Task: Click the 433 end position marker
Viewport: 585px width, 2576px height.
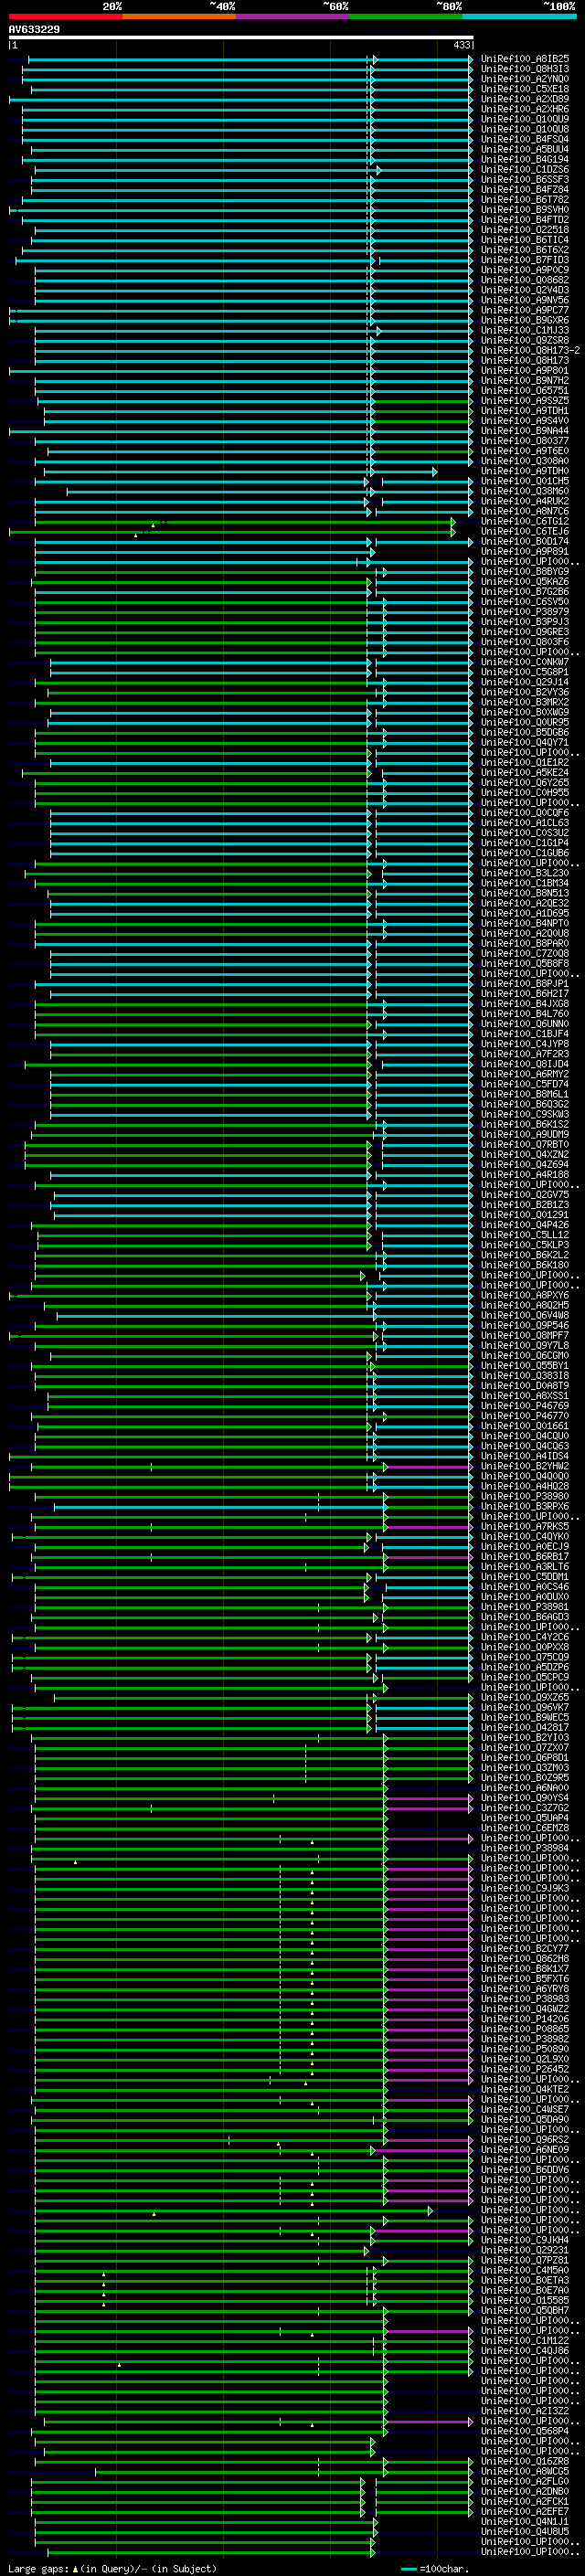Action: (461, 45)
